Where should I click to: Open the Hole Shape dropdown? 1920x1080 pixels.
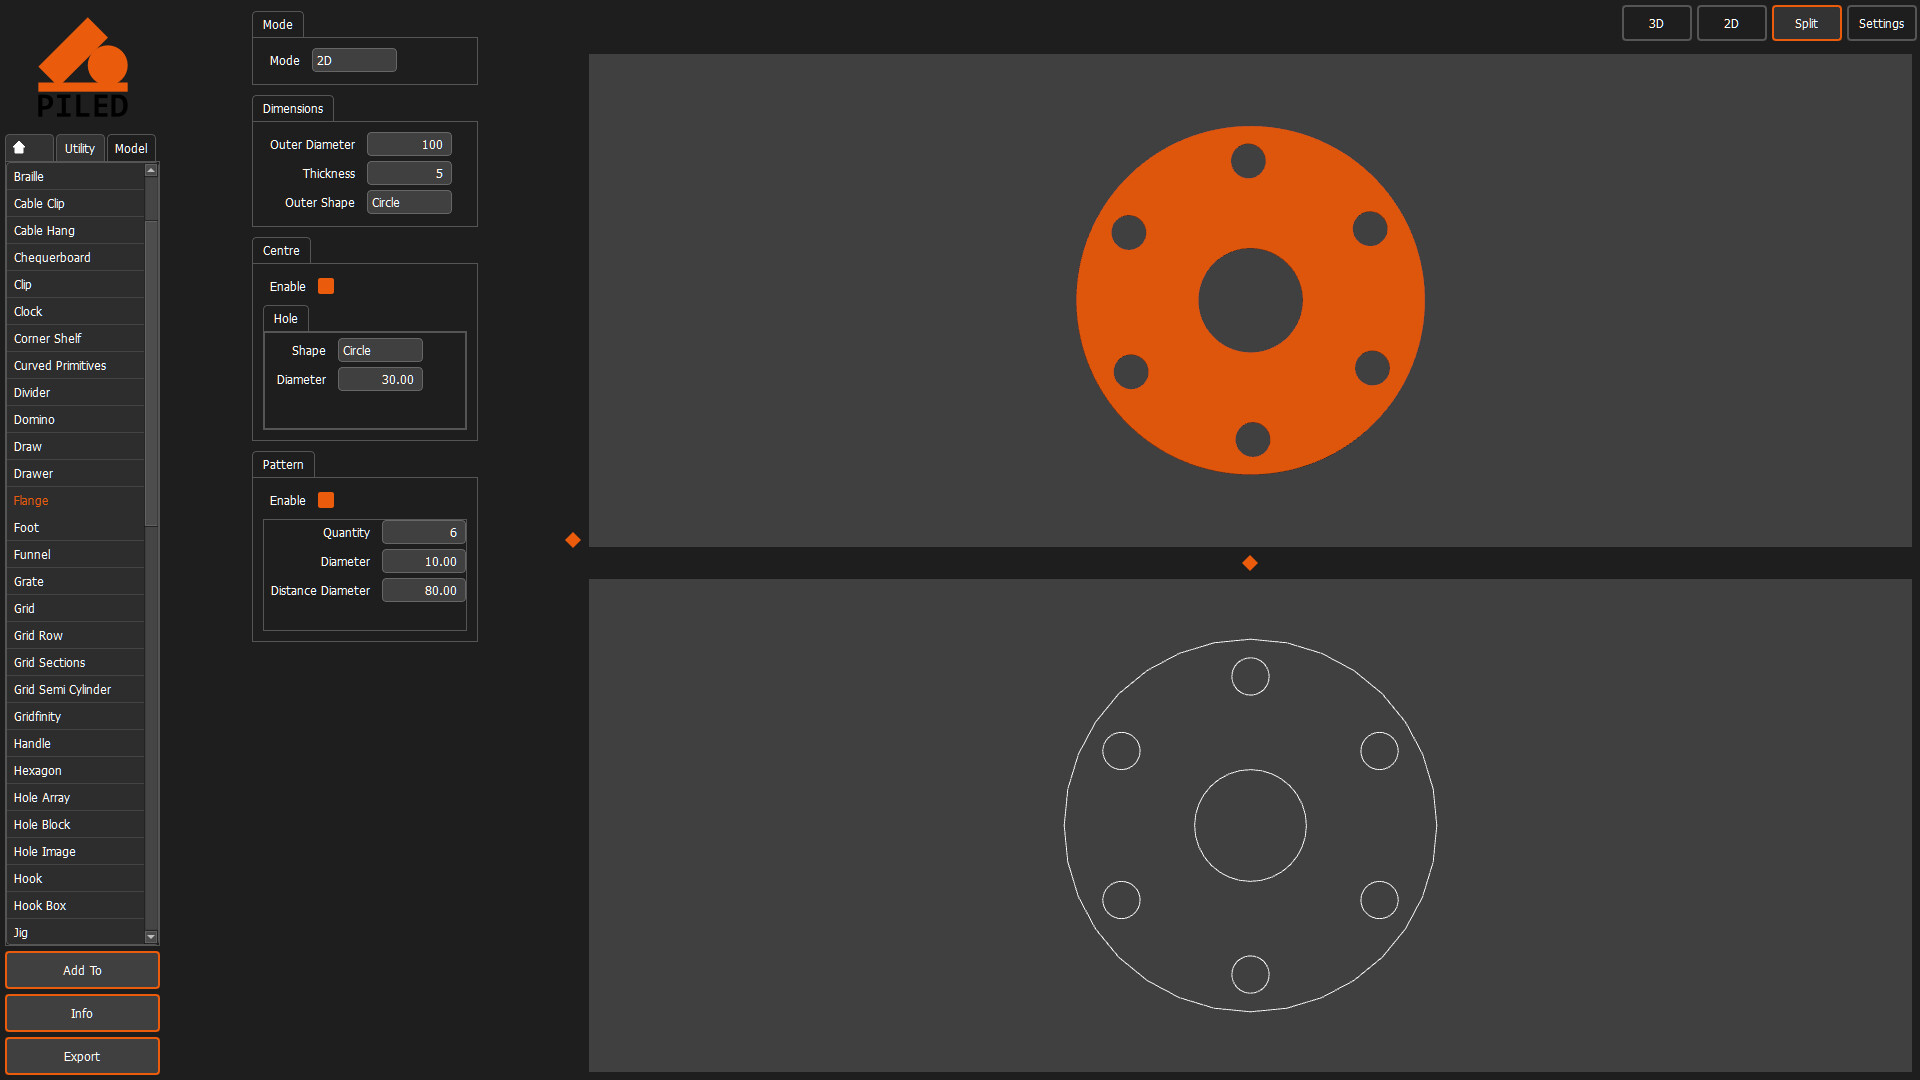pos(380,350)
